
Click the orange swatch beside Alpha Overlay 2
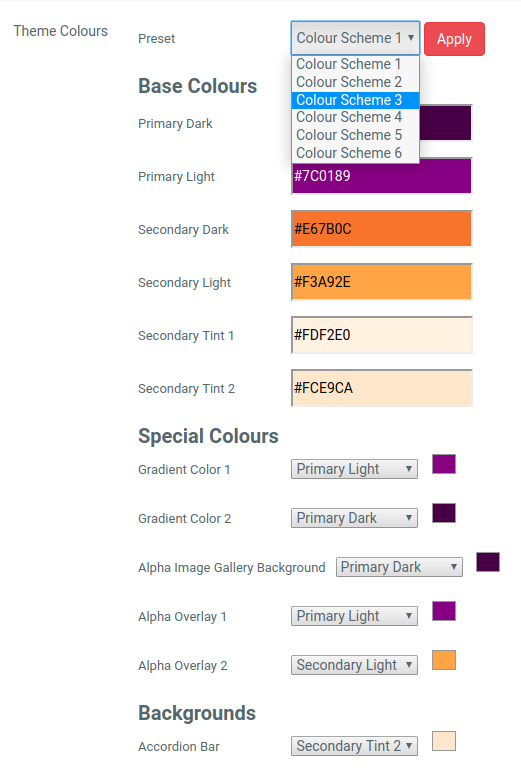[444, 660]
